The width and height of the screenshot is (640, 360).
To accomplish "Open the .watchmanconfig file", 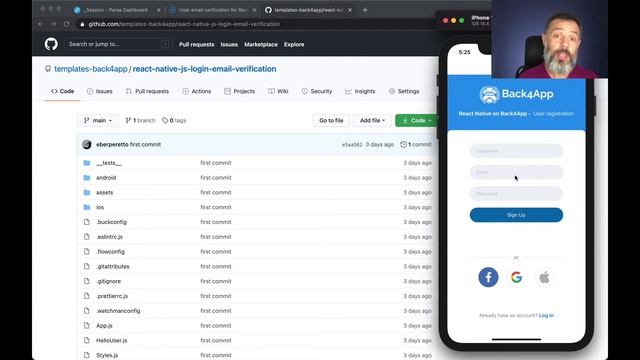I will pyautogui.click(x=118, y=311).
